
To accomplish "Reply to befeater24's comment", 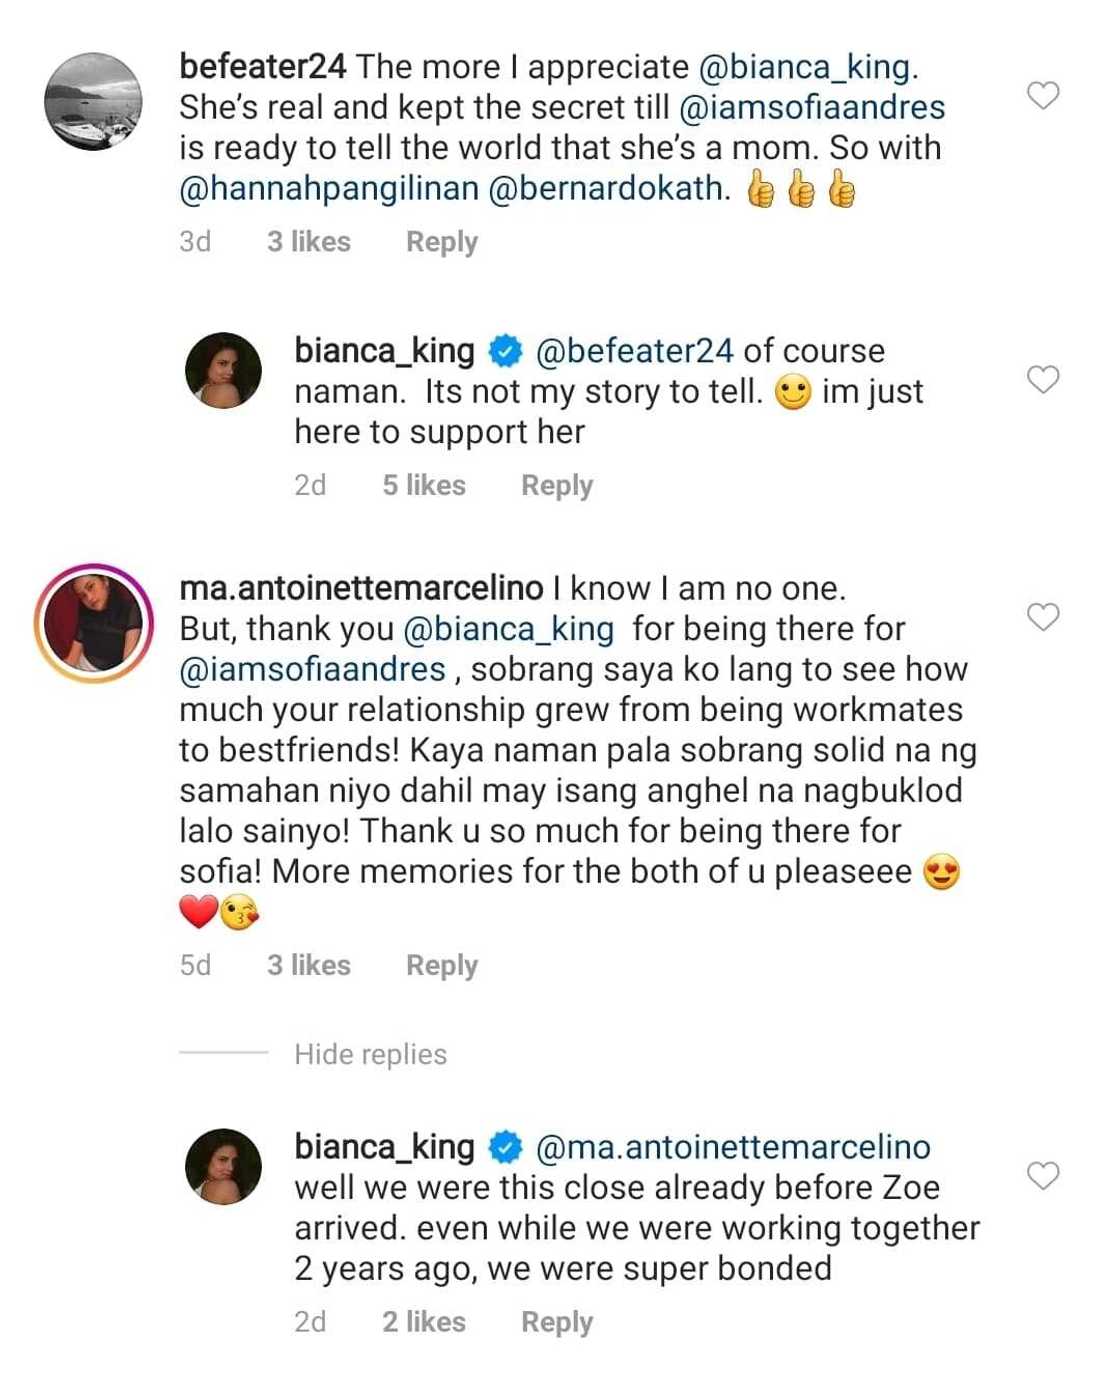I will click(441, 241).
